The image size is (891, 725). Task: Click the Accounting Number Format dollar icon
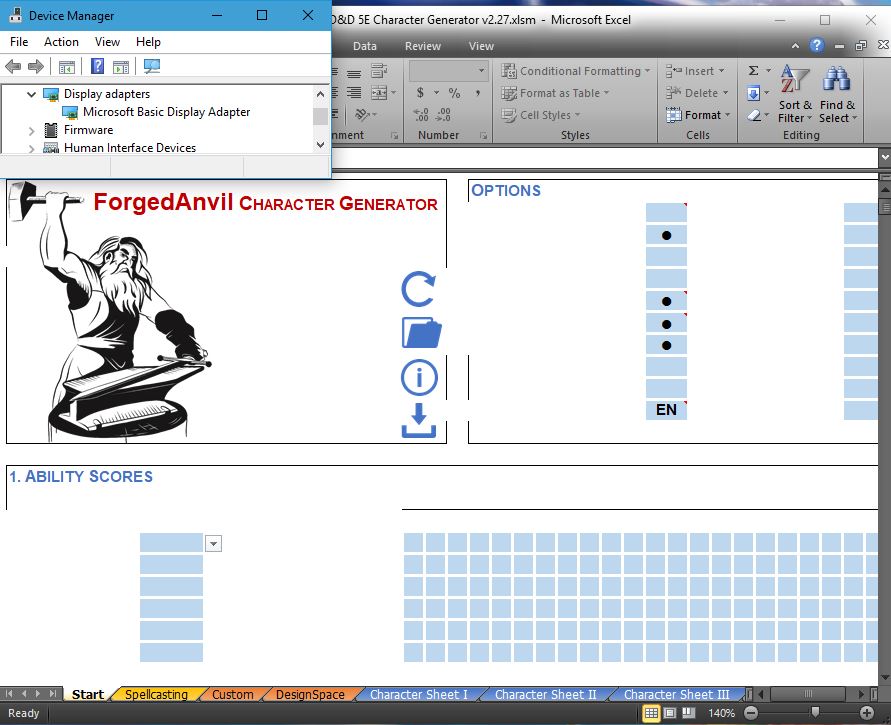(x=420, y=93)
